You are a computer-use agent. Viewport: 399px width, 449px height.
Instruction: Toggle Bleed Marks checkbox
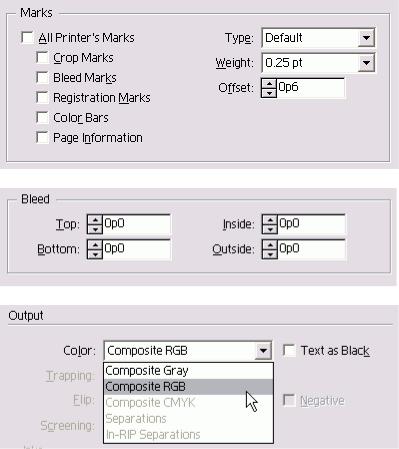coord(42,77)
